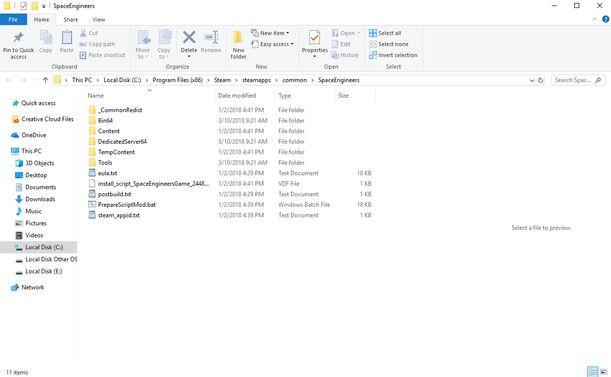Click the Edit ribbon button
Image resolution: width=611 pixels, height=377 pixels.
tap(341, 44)
